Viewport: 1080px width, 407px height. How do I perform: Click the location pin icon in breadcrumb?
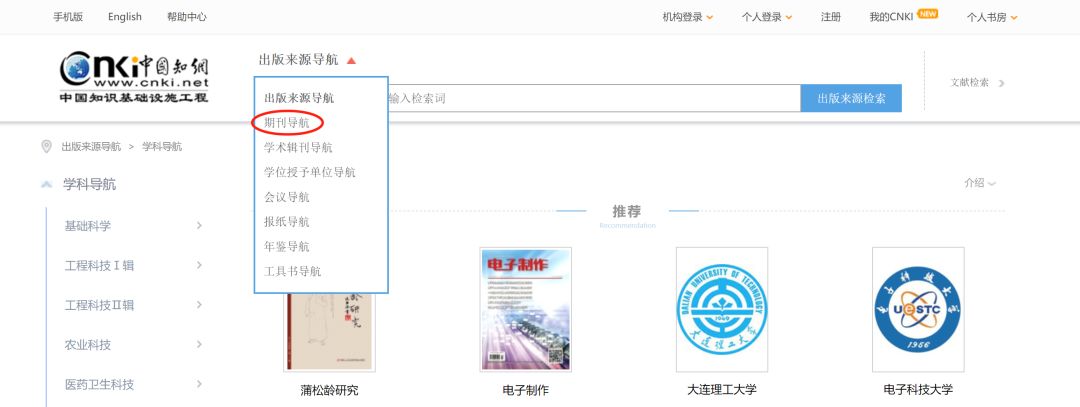46,147
